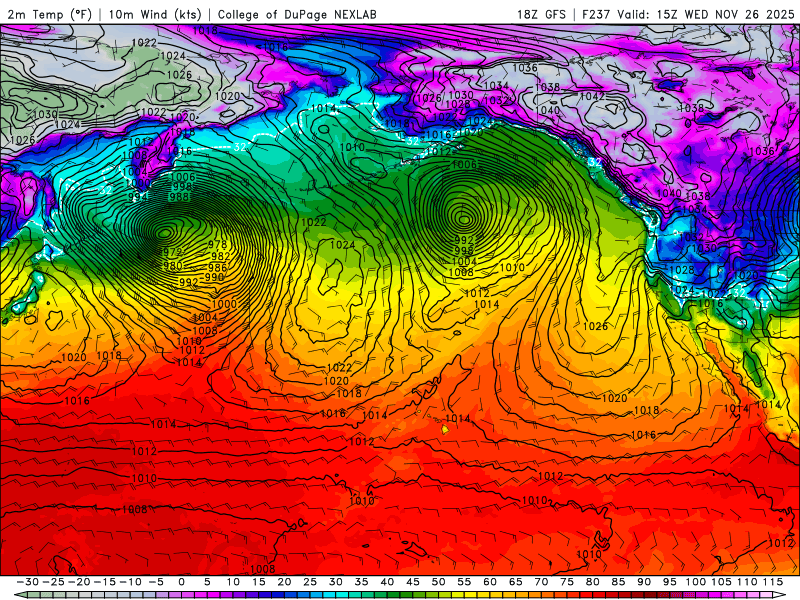Select the "15Z WED NOV 26 2025" valid time
Screen dimensions: 800x600
[x=726, y=14]
